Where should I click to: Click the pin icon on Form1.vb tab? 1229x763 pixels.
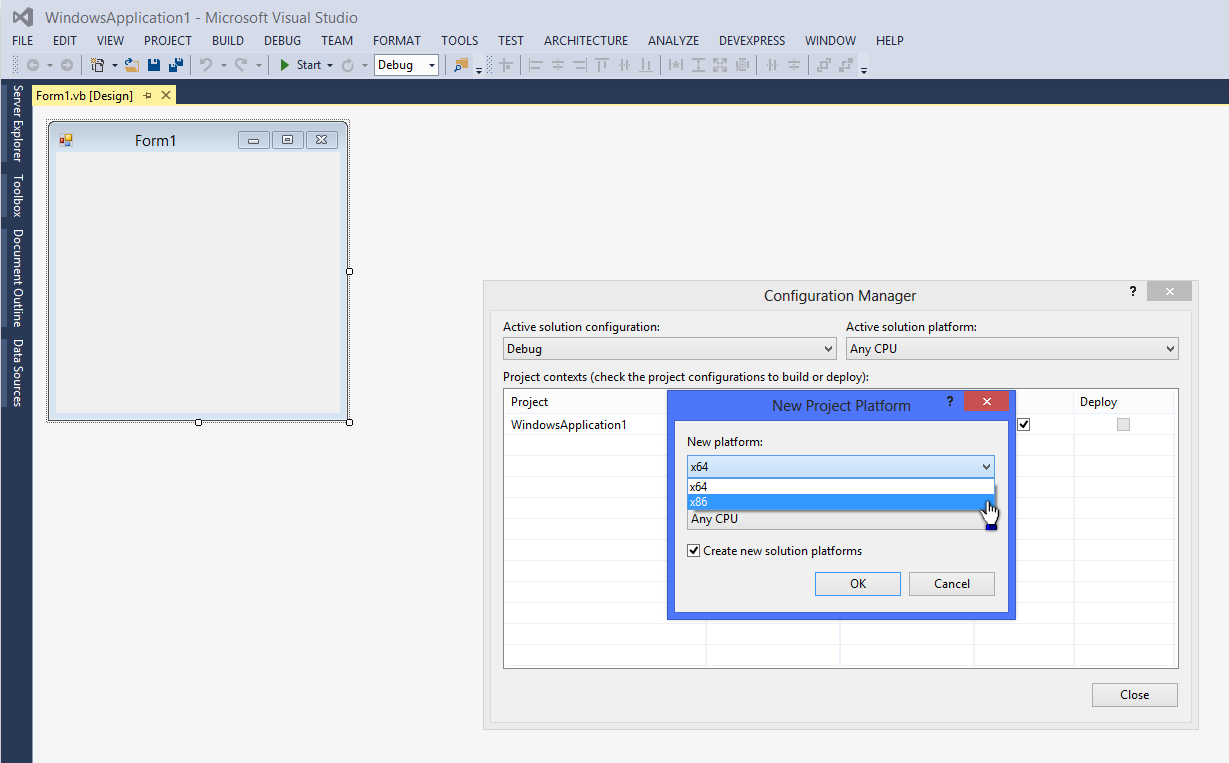click(x=147, y=95)
